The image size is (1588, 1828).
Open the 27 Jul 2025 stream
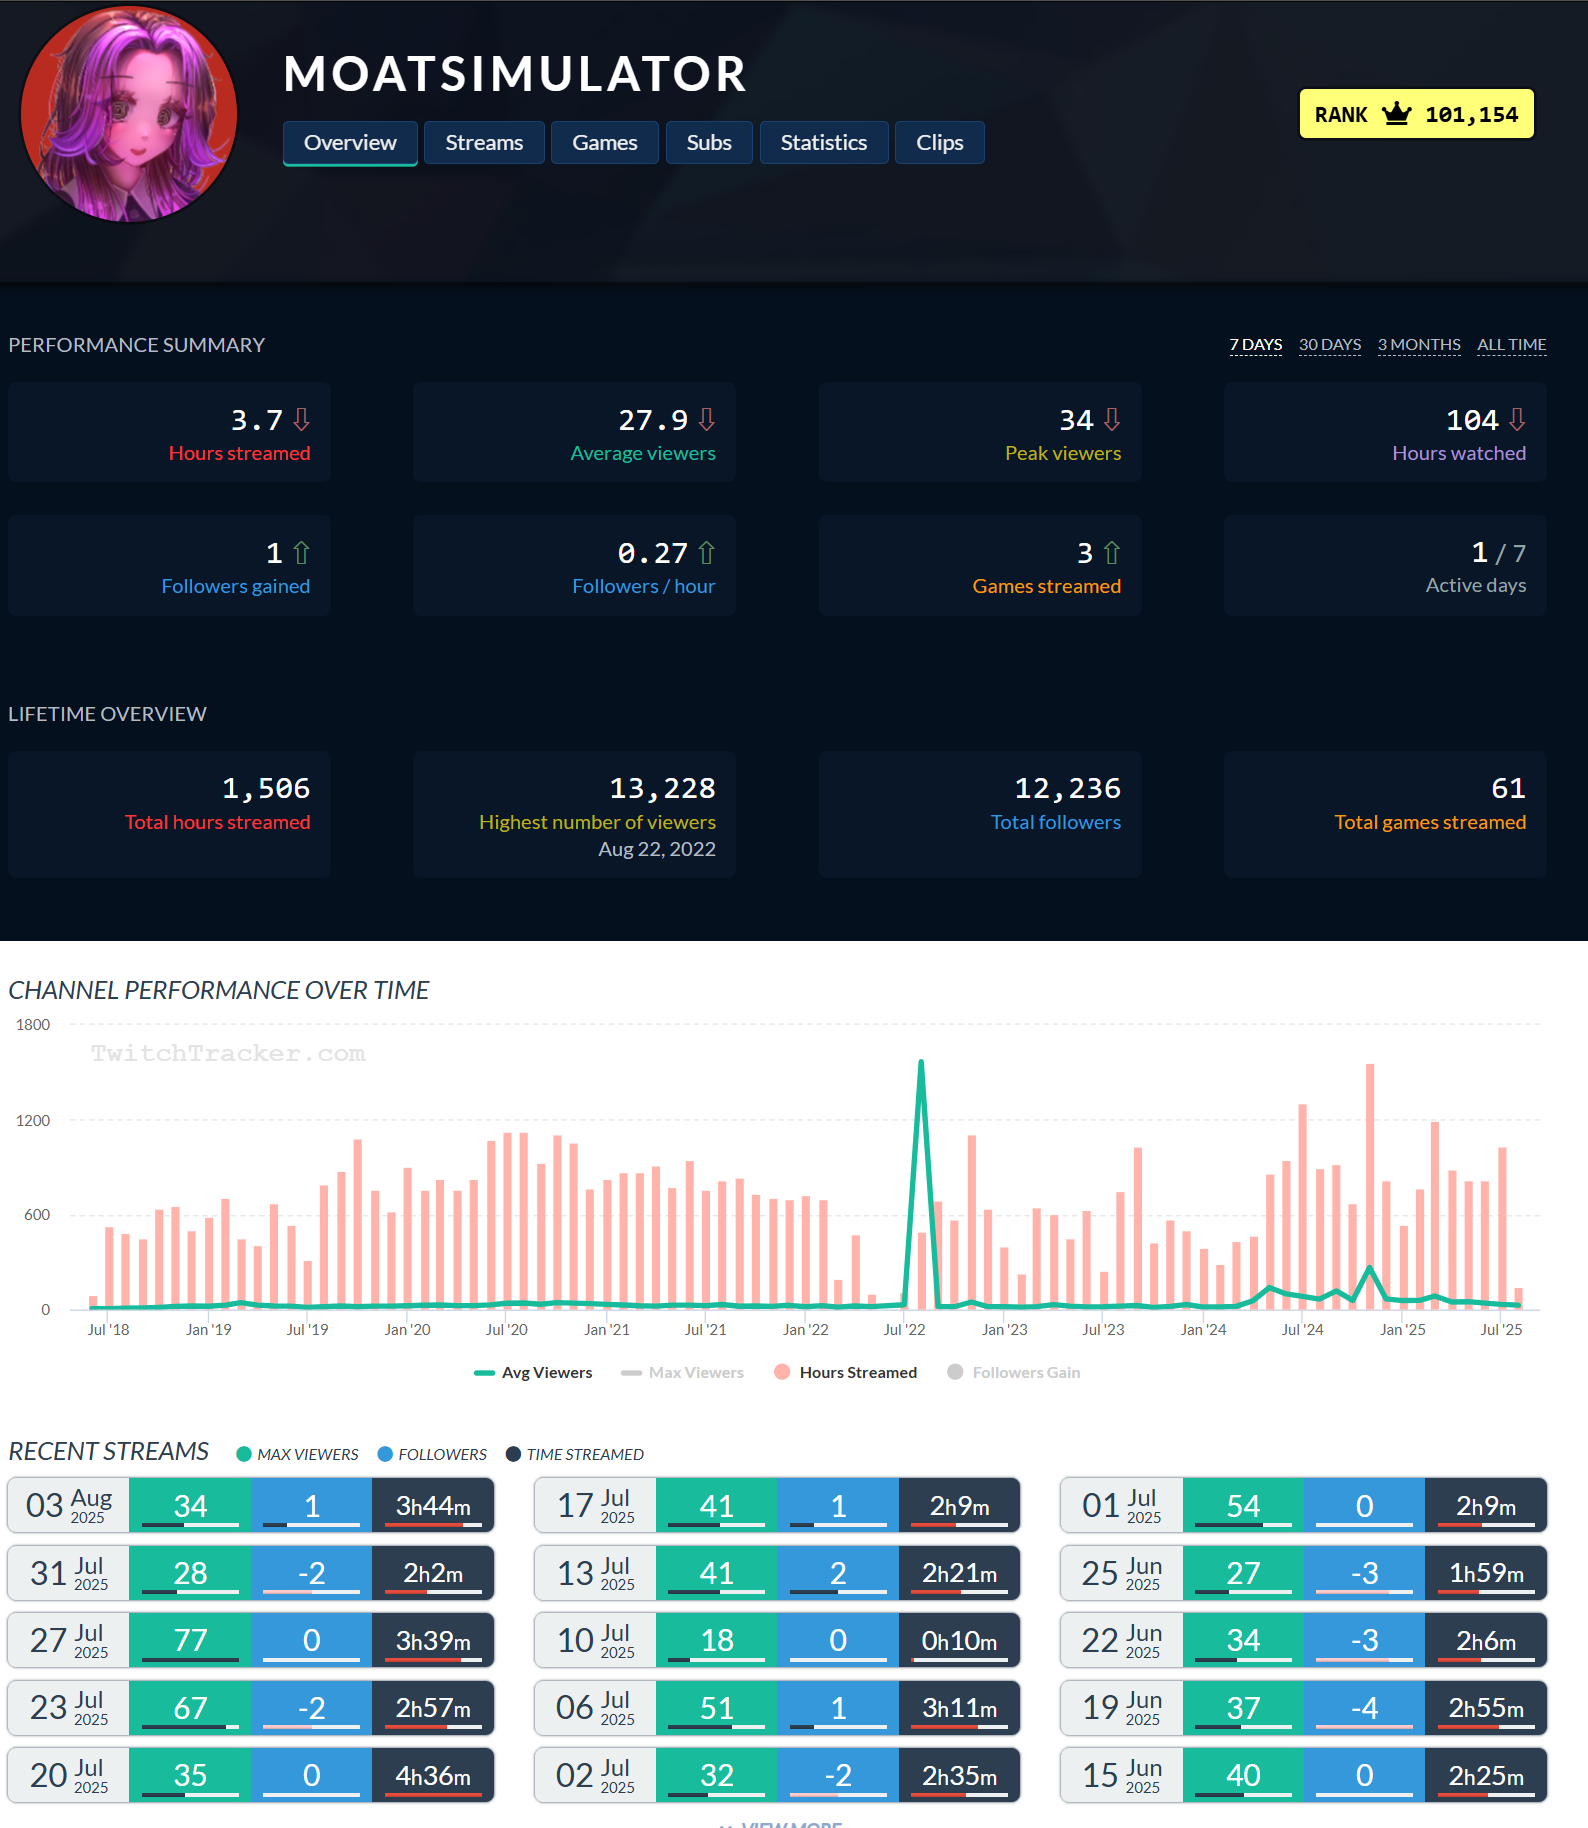pos(251,1640)
